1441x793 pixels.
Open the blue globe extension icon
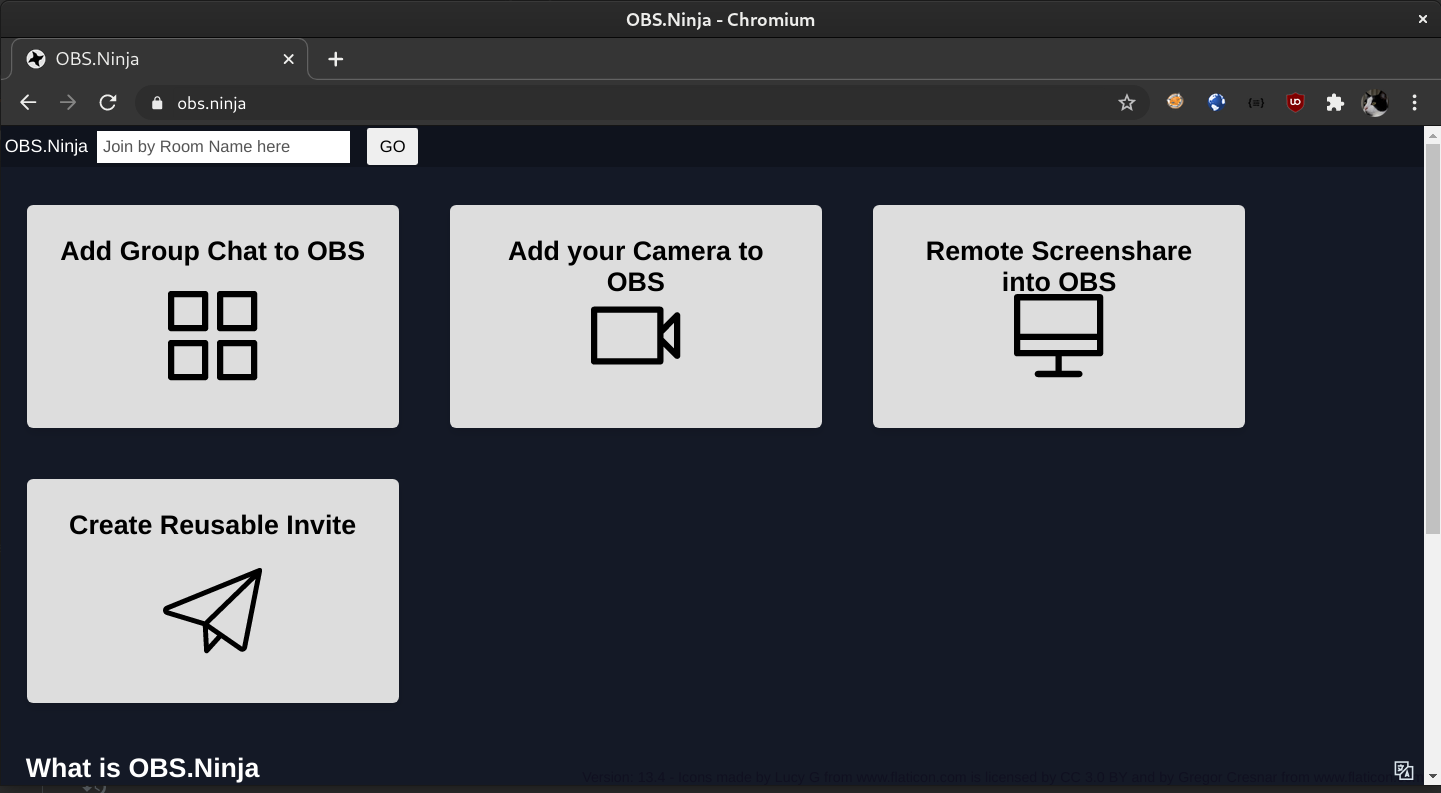click(x=1216, y=102)
